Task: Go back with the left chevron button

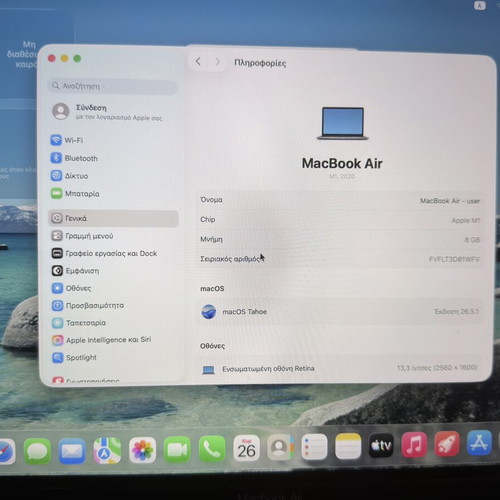Action: tap(198, 61)
